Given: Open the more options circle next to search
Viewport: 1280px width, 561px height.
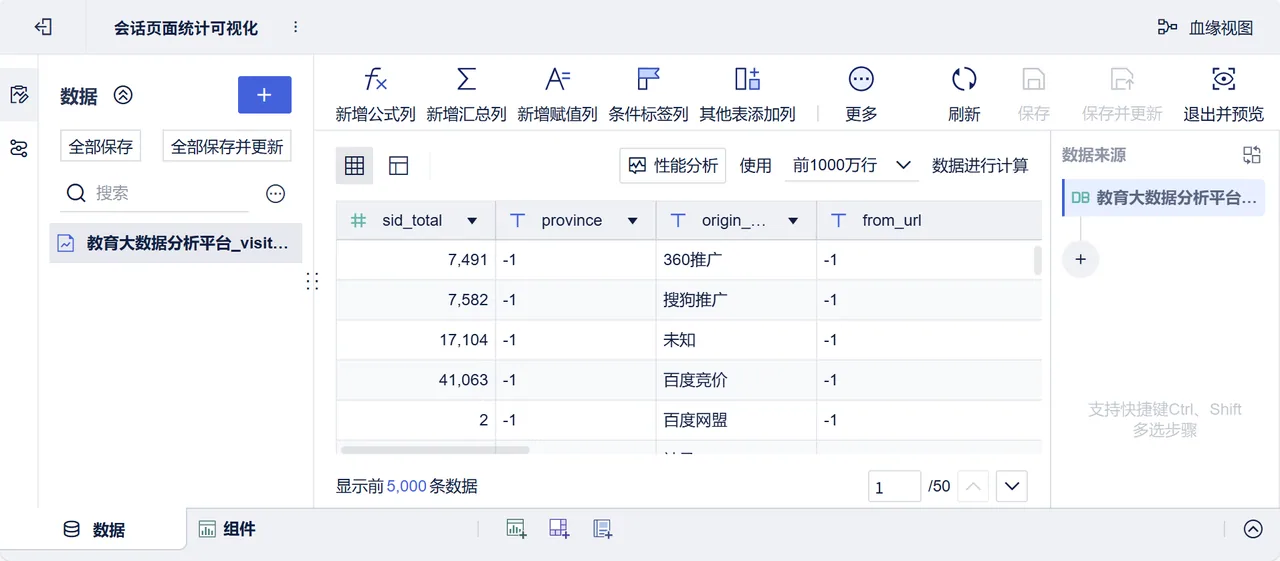Looking at the screenshot, I should pos(276,194).
